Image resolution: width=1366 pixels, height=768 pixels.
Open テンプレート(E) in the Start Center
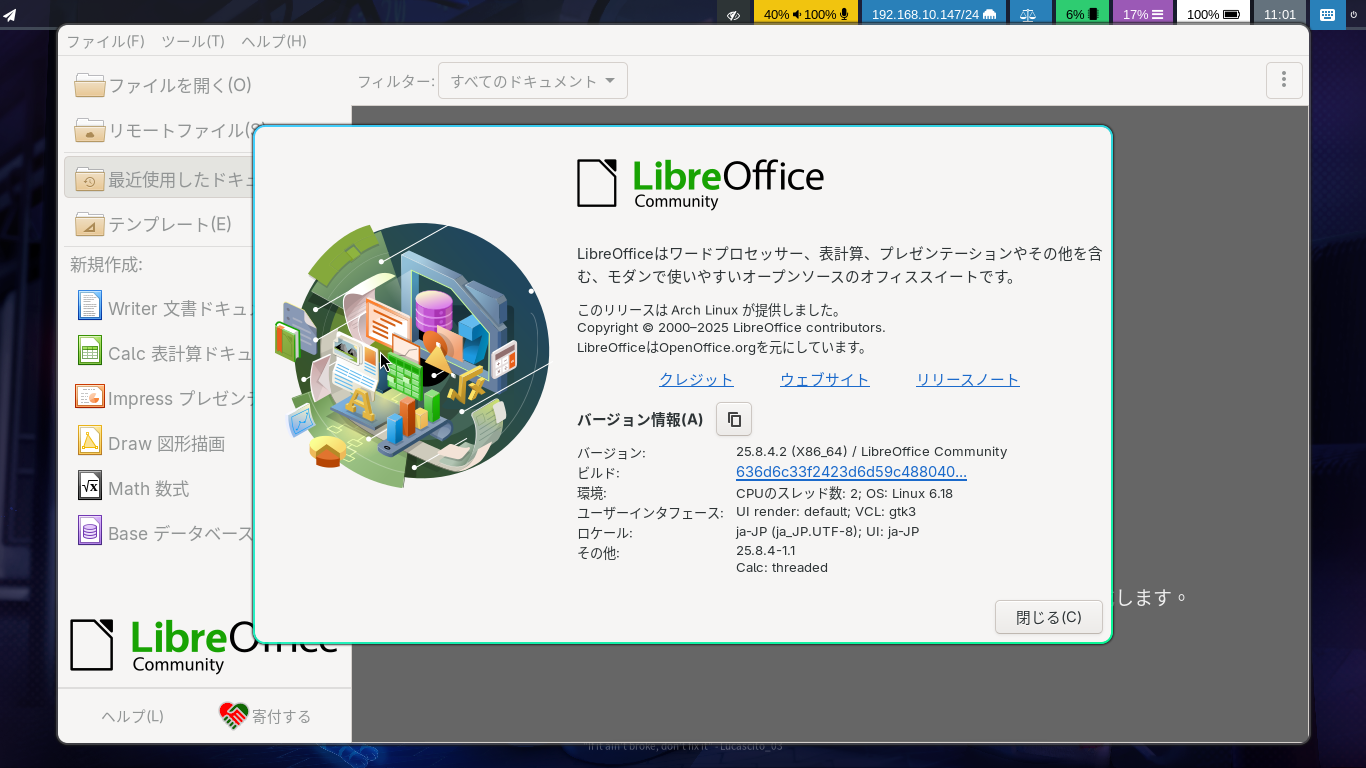pos(158,223)
